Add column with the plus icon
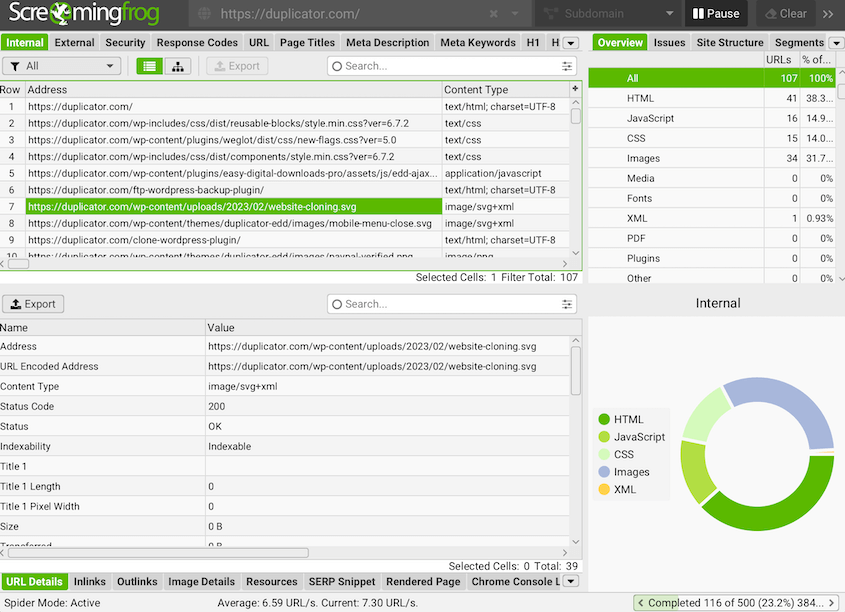The width and height of the screenshot is (845, 612). pyautogui.click(x=576, y=88)
